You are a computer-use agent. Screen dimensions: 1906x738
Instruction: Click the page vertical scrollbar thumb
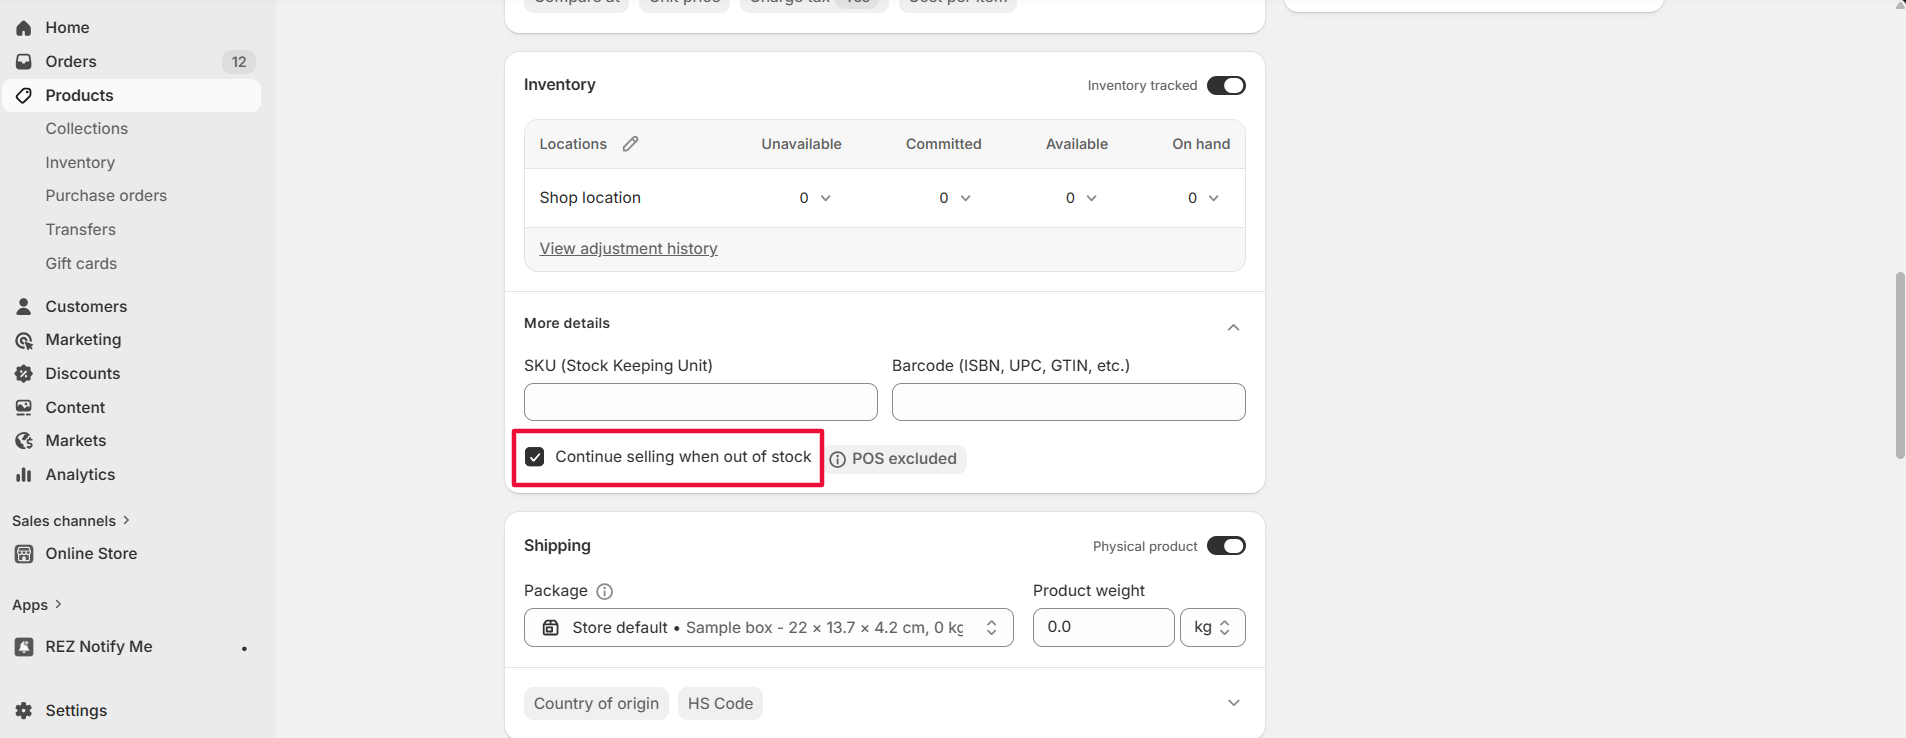tap(1899, 365)
